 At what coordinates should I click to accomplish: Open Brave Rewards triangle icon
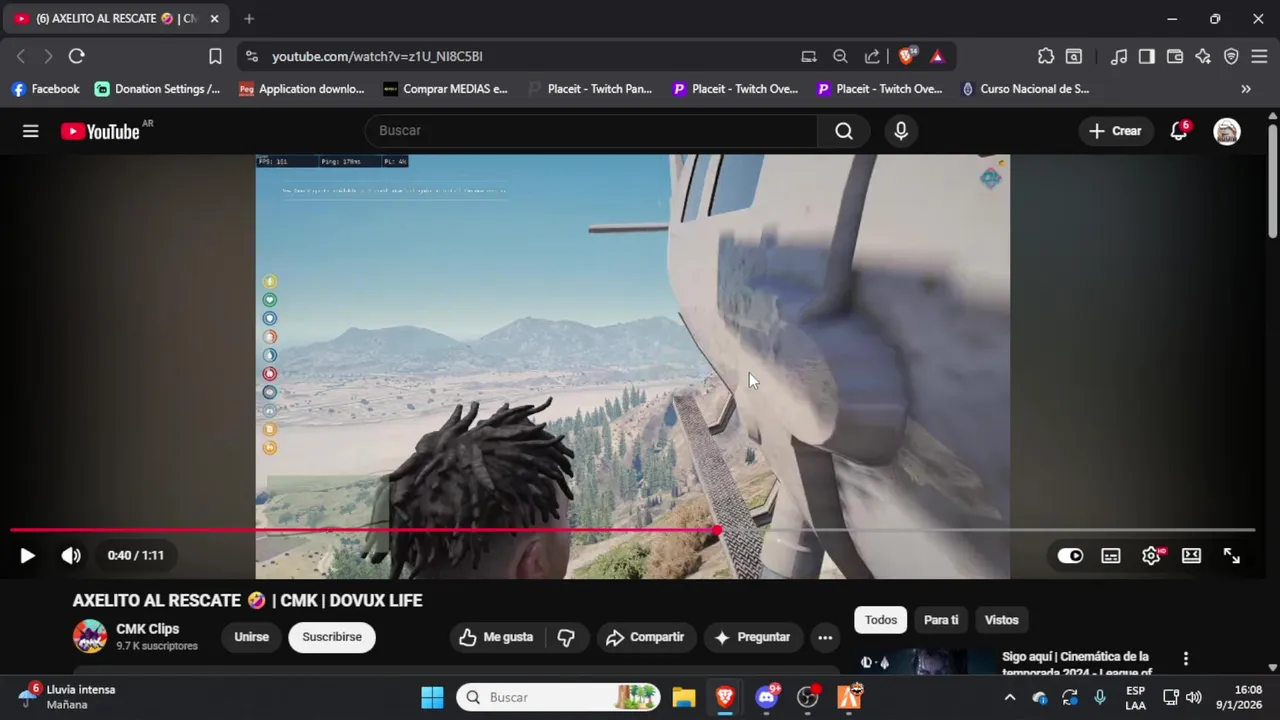[x=937, y=57]
